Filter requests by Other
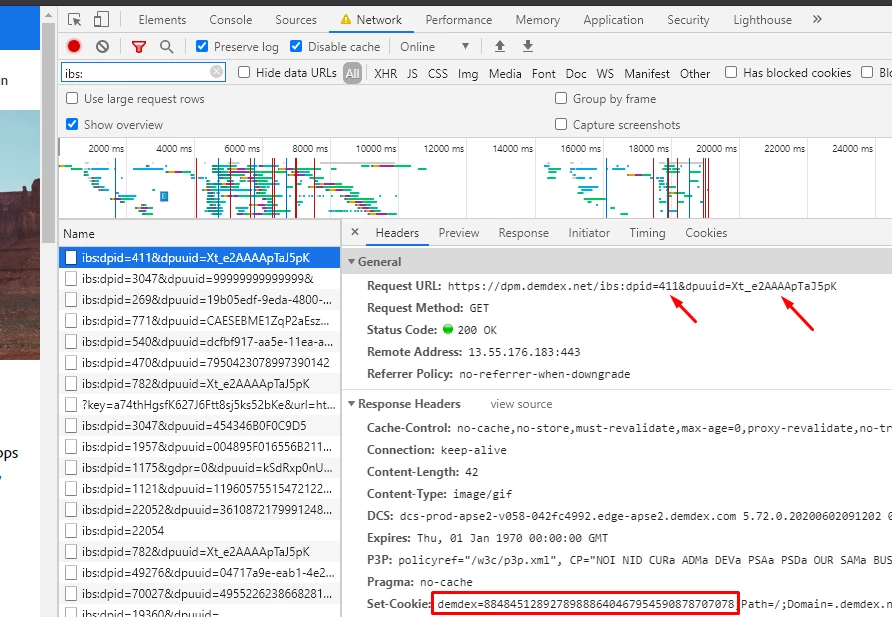This screenshot has width=892, height=617. click(695, 73)
